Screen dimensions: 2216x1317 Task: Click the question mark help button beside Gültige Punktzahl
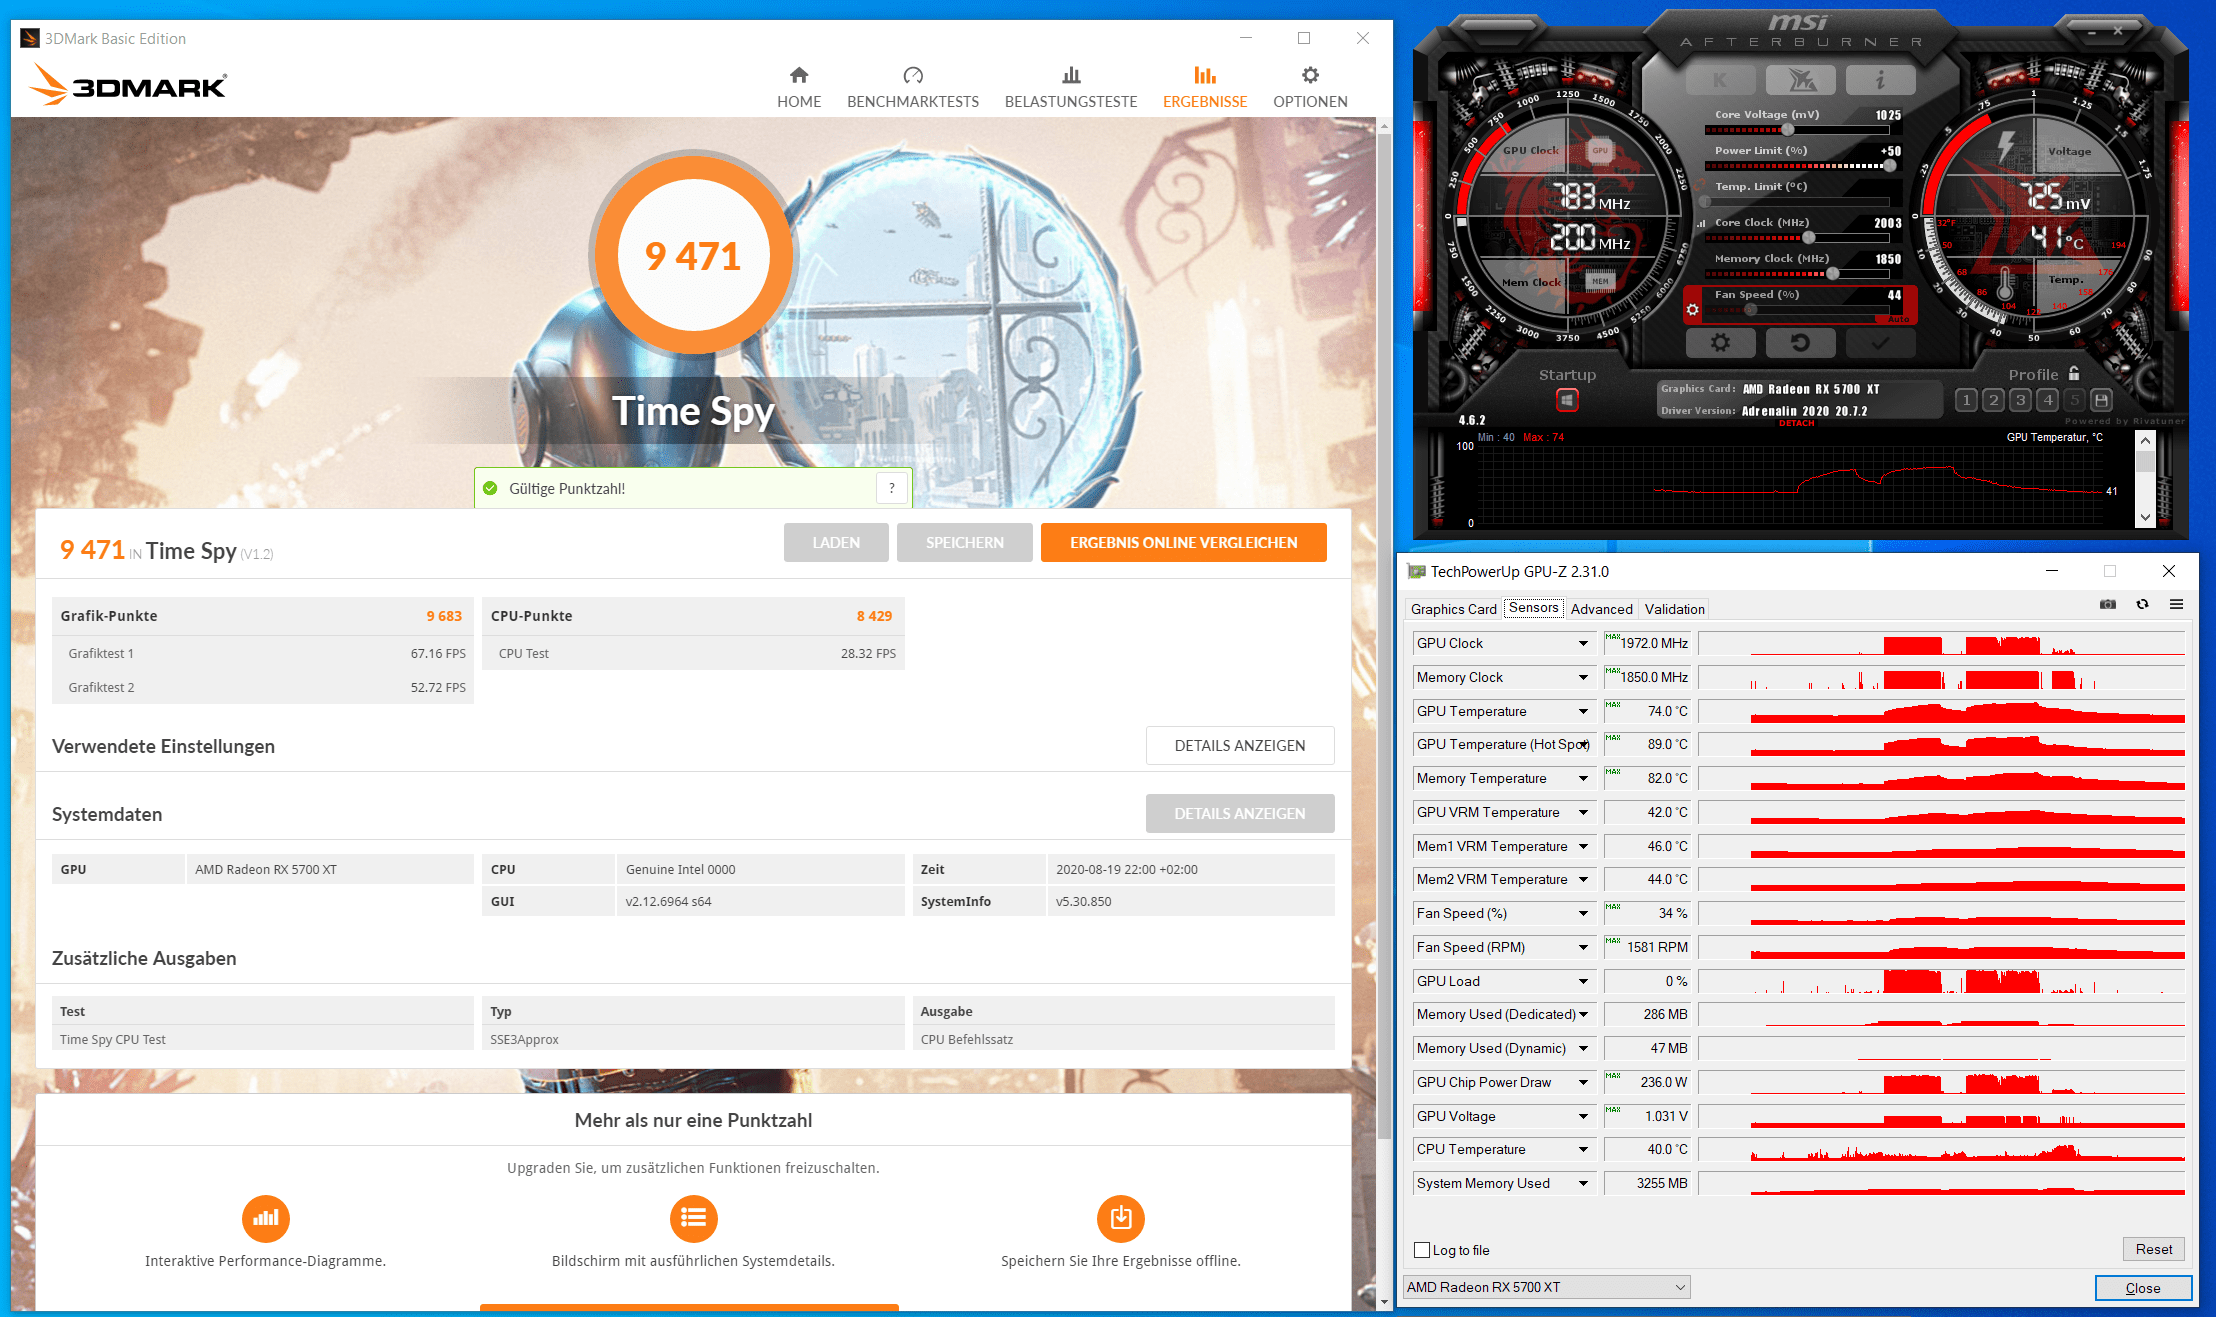[892, 488]
